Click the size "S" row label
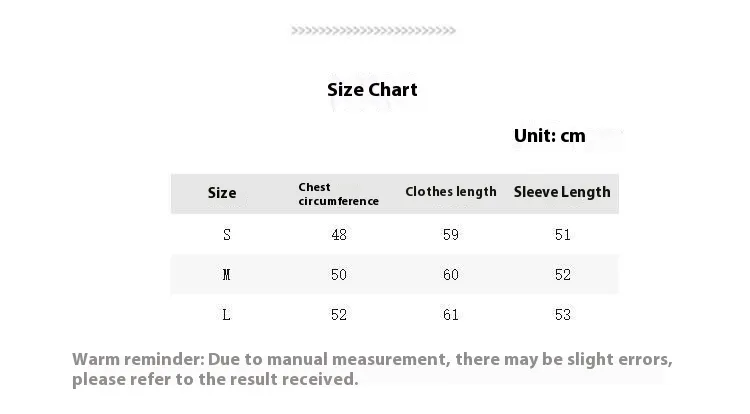 (227, 235)
